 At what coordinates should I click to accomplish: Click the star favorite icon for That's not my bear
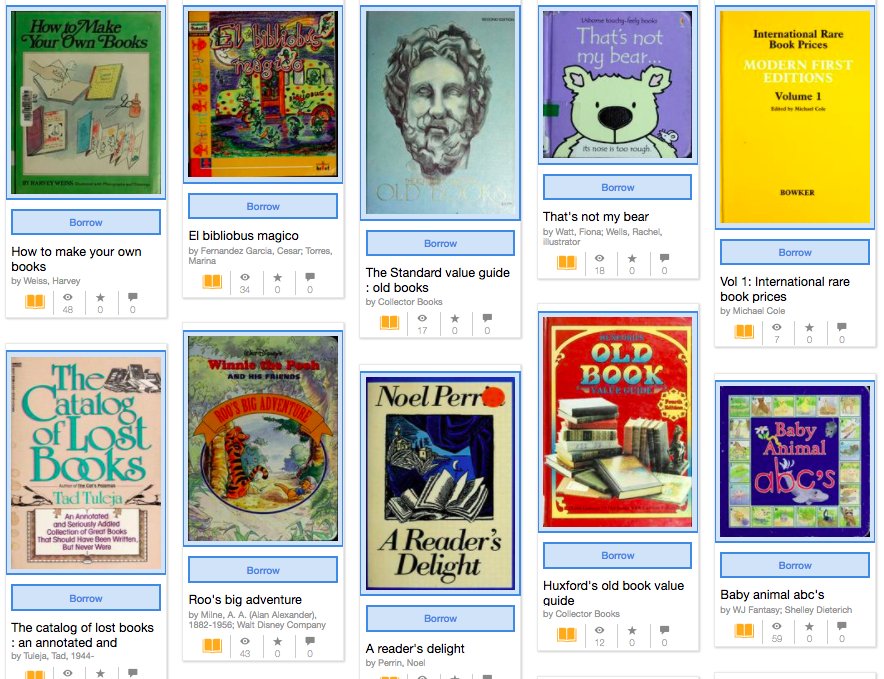click(632, 258)
